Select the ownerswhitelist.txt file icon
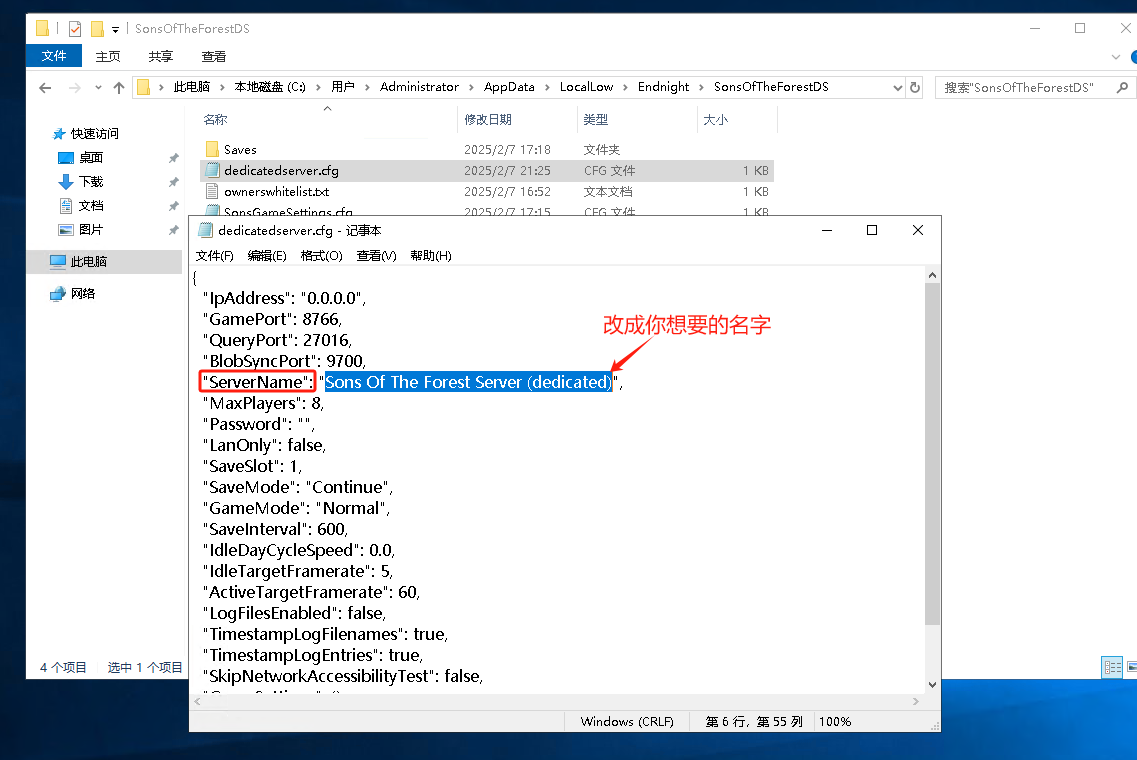This screenshot has height=760, width=1137. [x=212, y=191]
